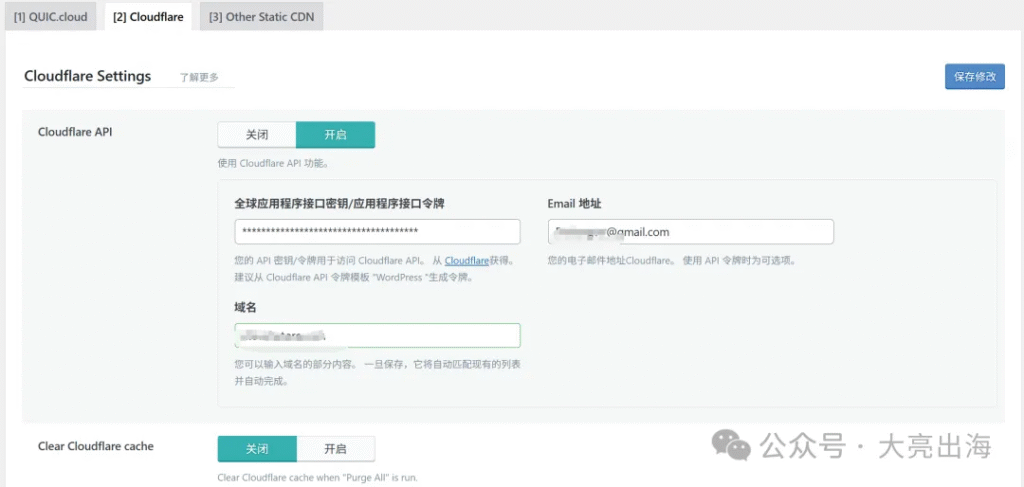Image resolution: width=1024 pixels, height=487 pixels.
Task: Open the [3] Other Static CDN tab
Action: [x=261, y=17]
